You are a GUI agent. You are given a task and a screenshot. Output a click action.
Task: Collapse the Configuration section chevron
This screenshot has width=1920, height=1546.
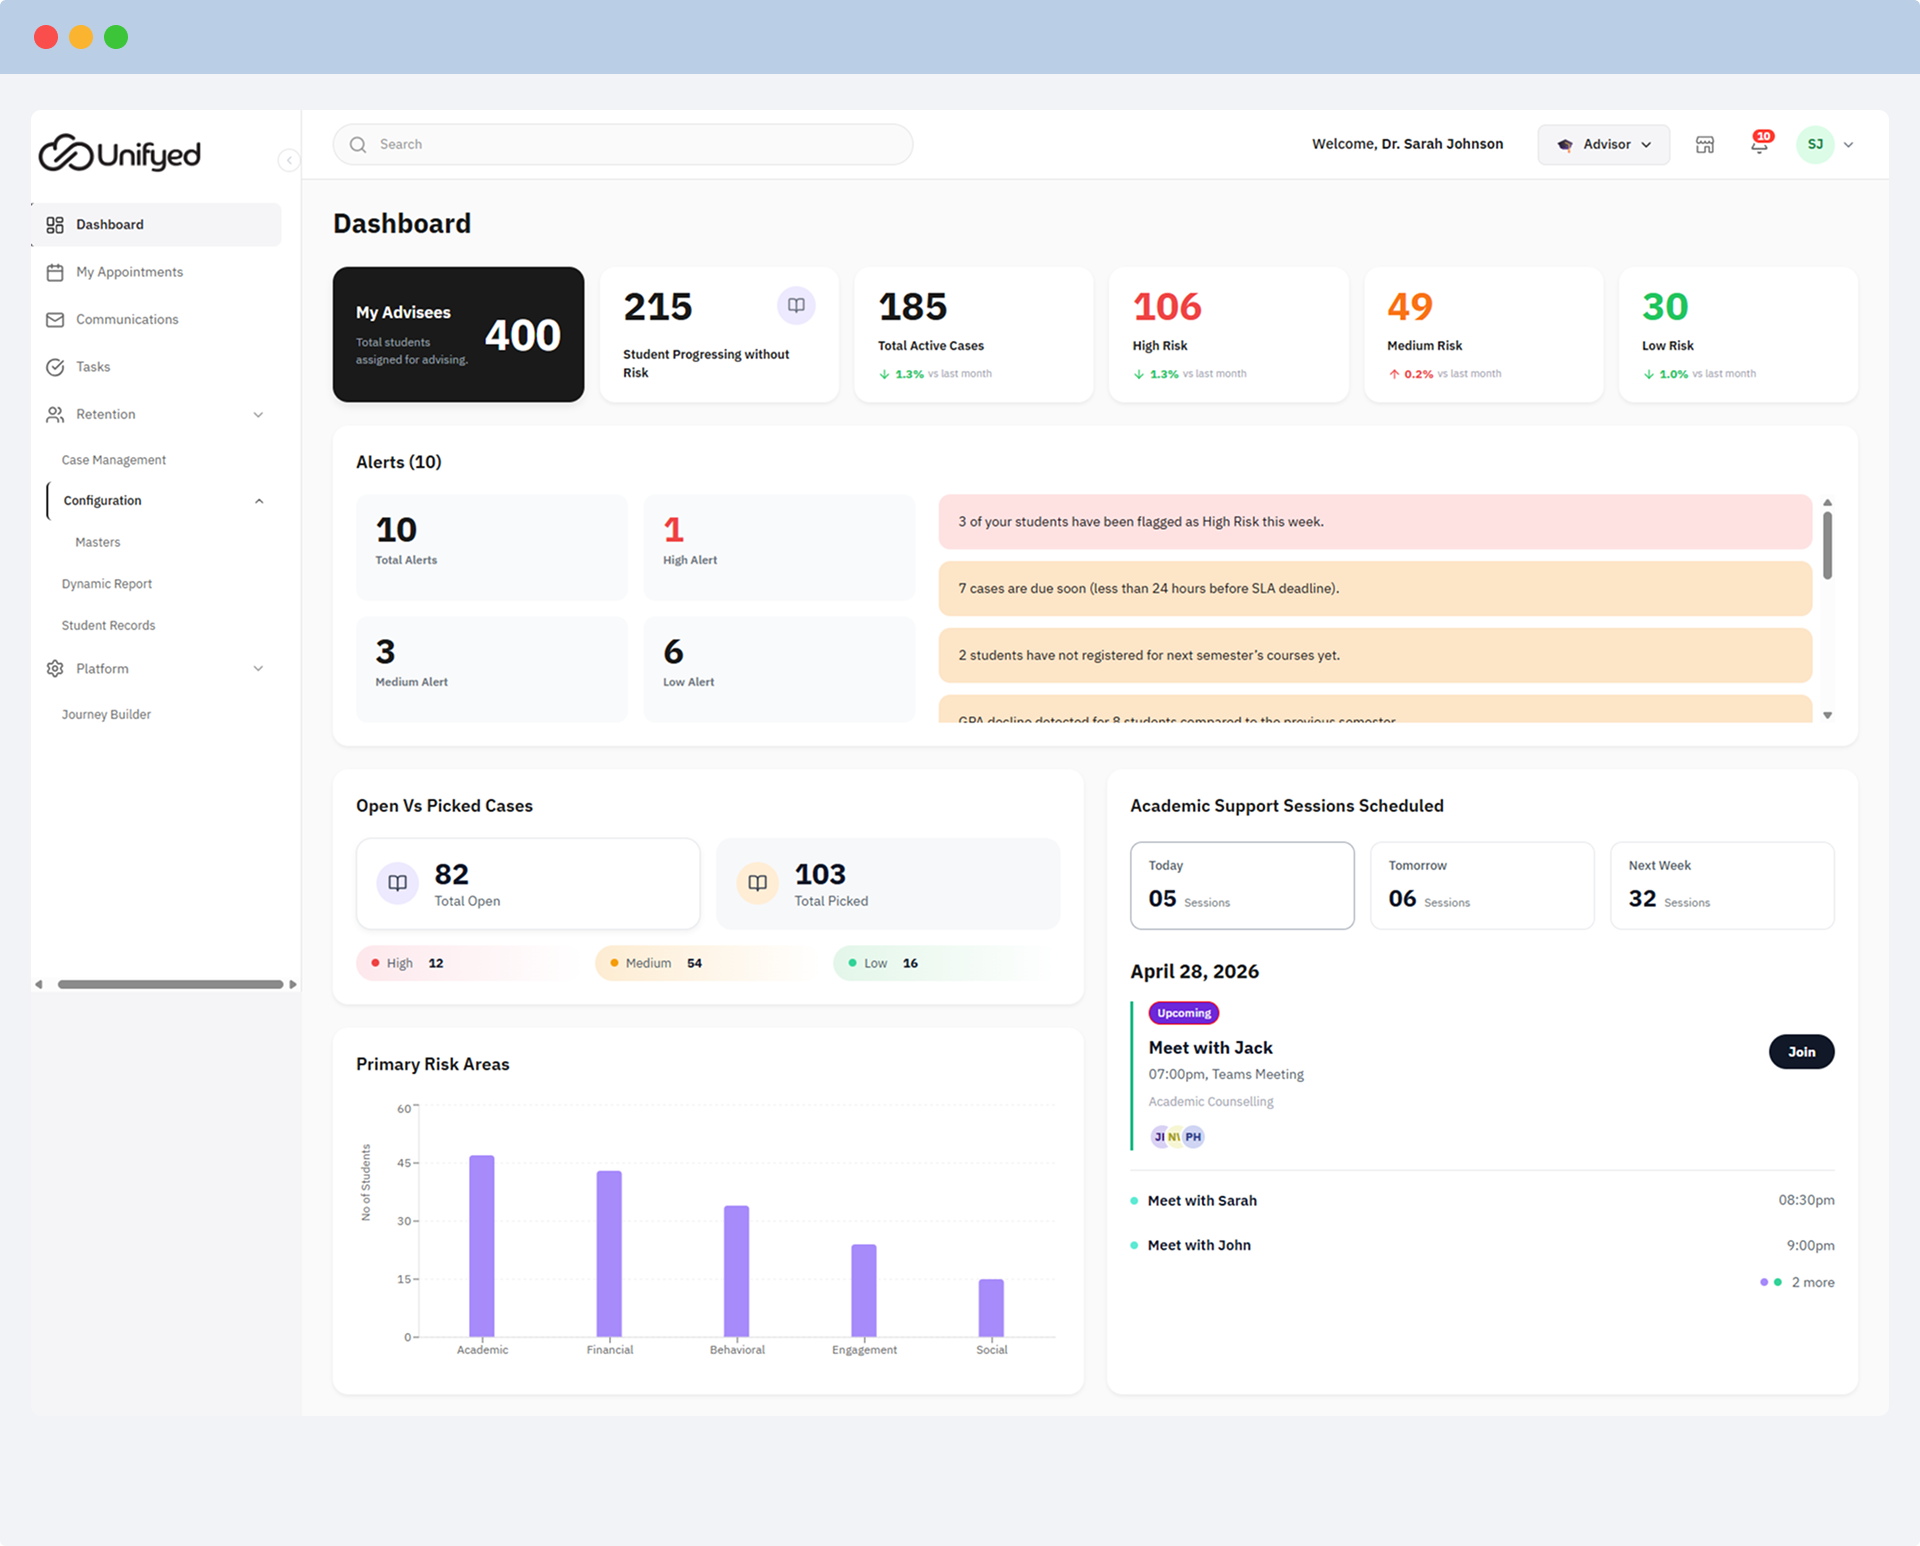[259, 501]
